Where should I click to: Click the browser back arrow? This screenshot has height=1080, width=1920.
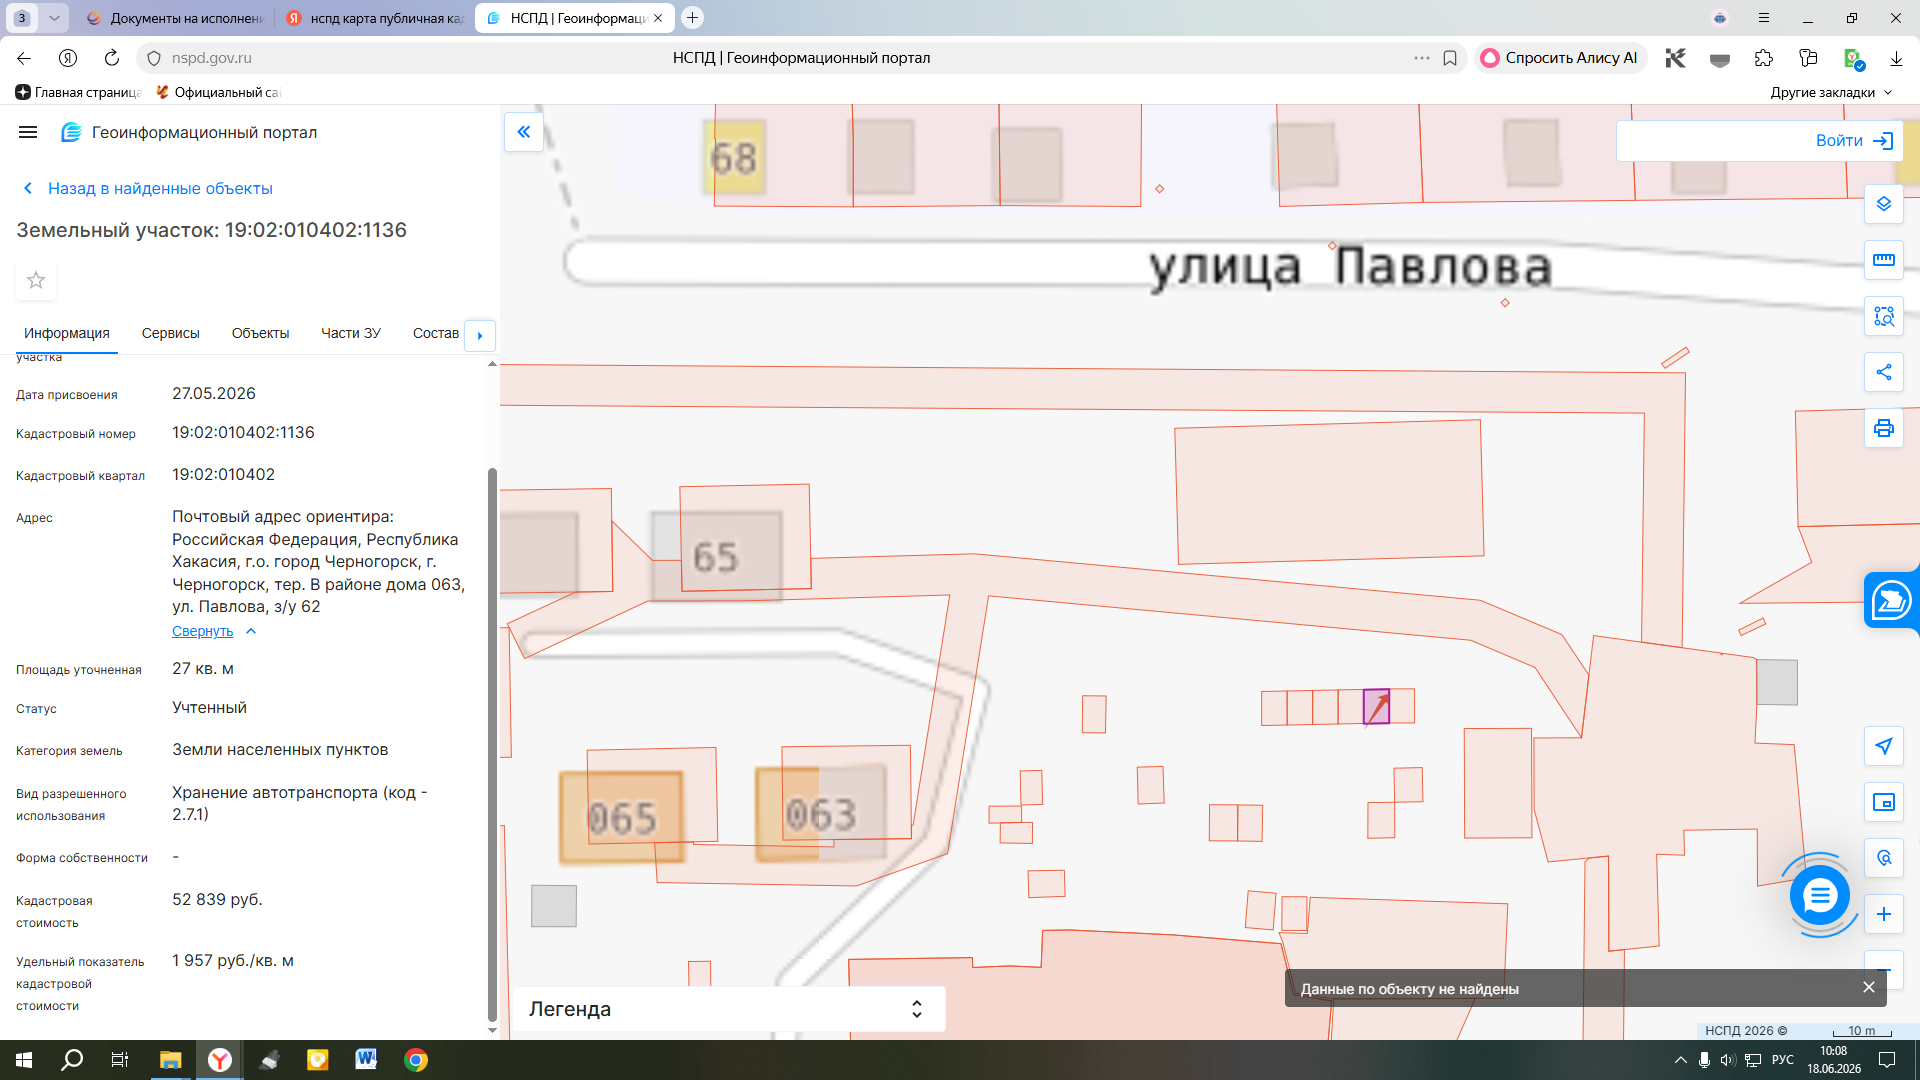pyautogui.click(x=24, y=58)
